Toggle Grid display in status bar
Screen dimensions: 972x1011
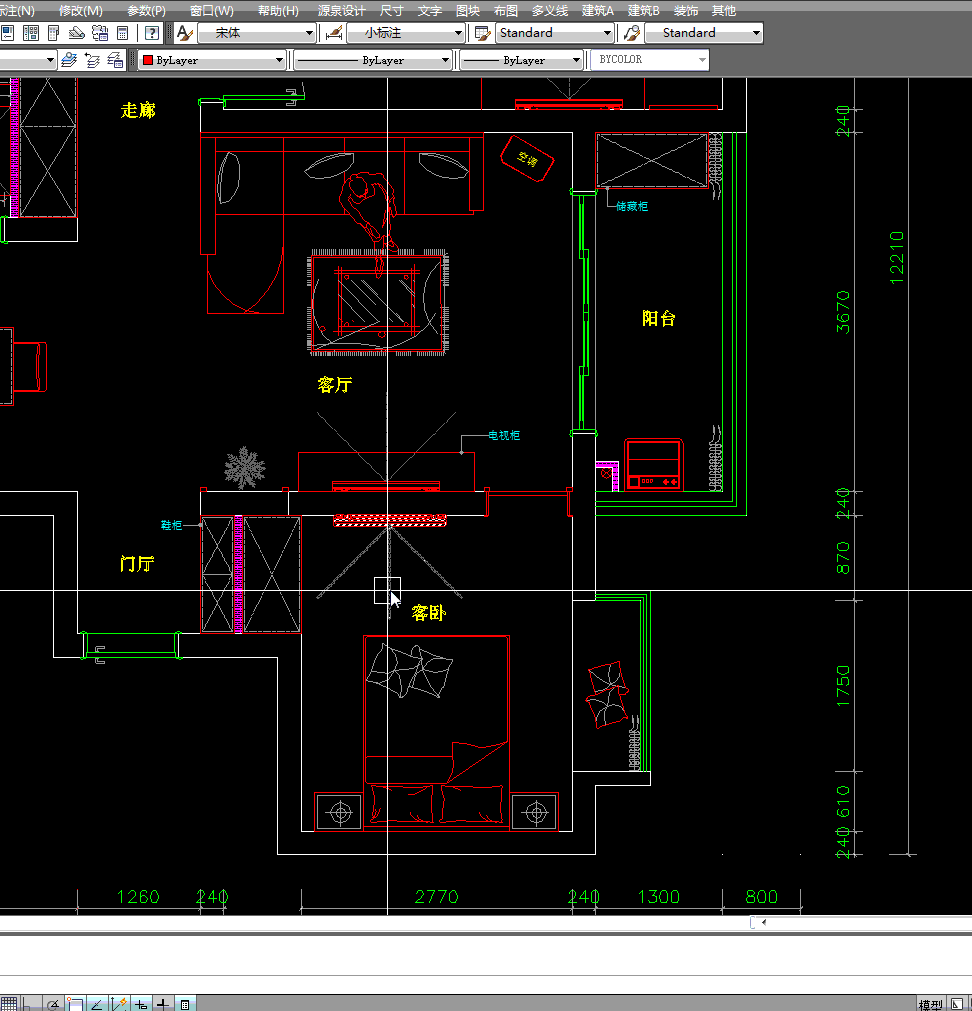pos(9,1003)
